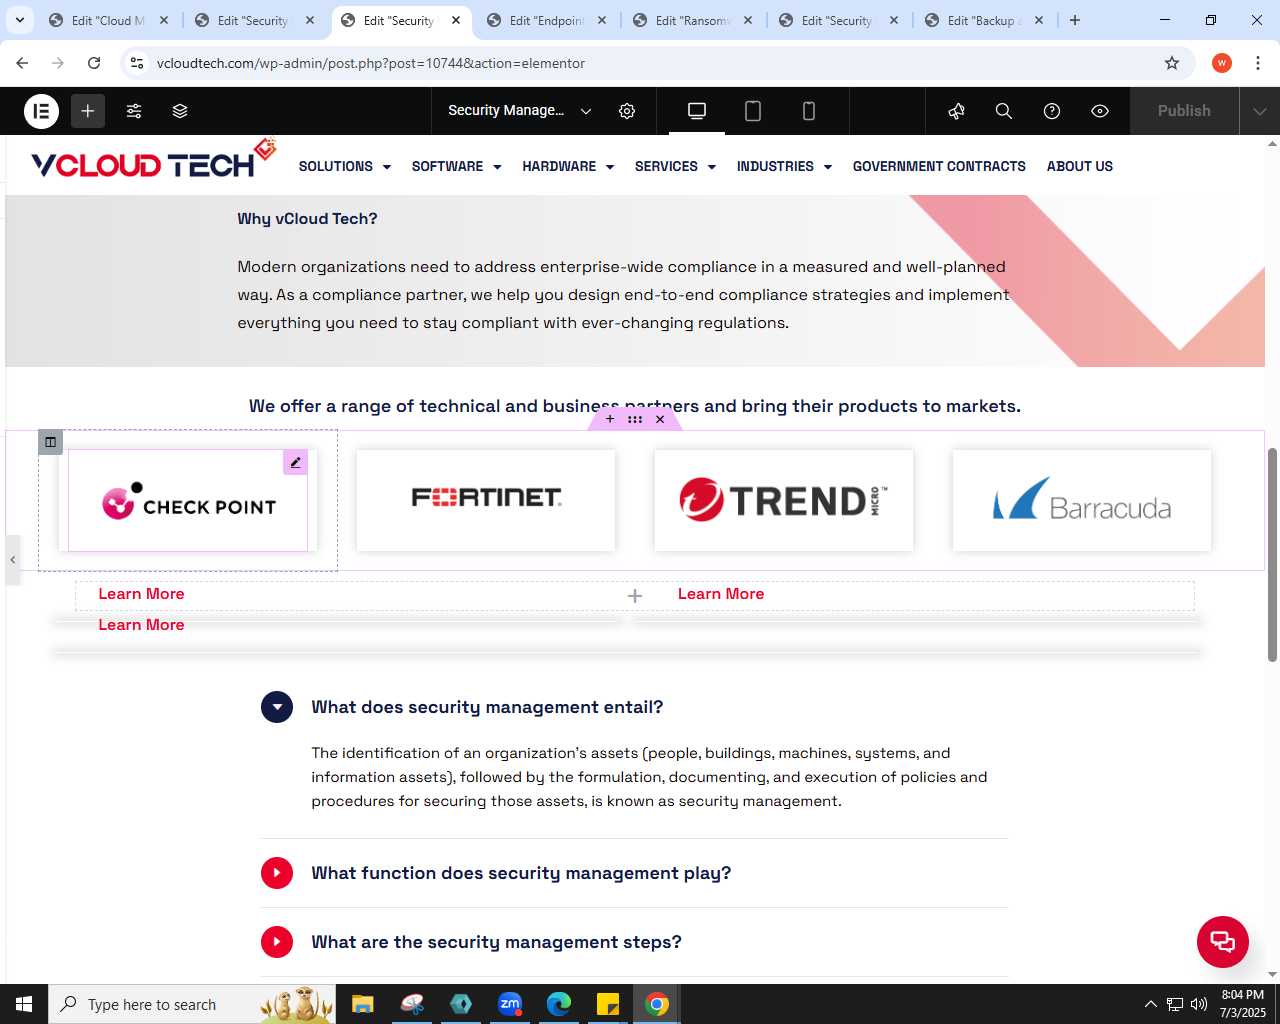
Task: Open Zoom from the taskbar
Action: coord(510,1004)
